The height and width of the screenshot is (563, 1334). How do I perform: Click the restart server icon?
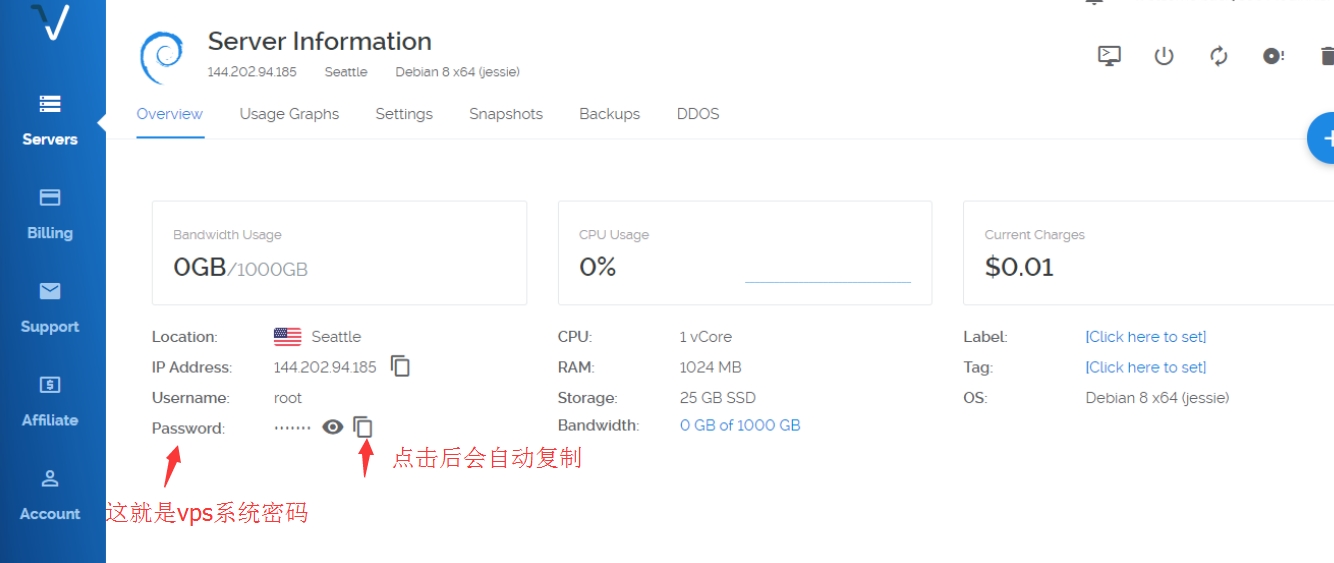point(1218,56)
